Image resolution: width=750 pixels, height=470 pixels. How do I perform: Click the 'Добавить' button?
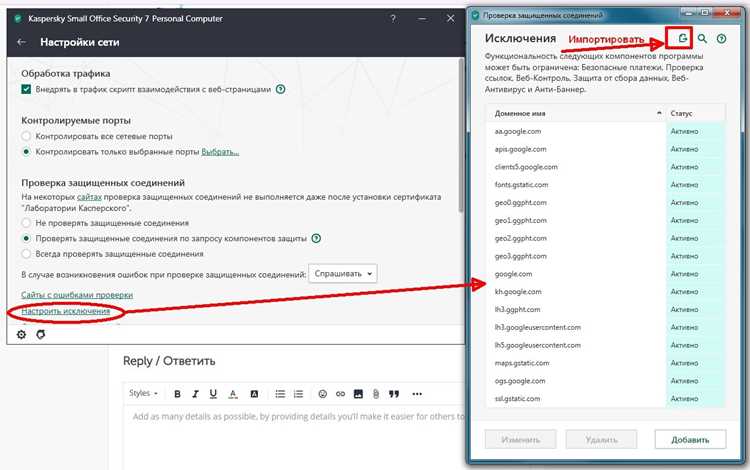coord(690,439)
